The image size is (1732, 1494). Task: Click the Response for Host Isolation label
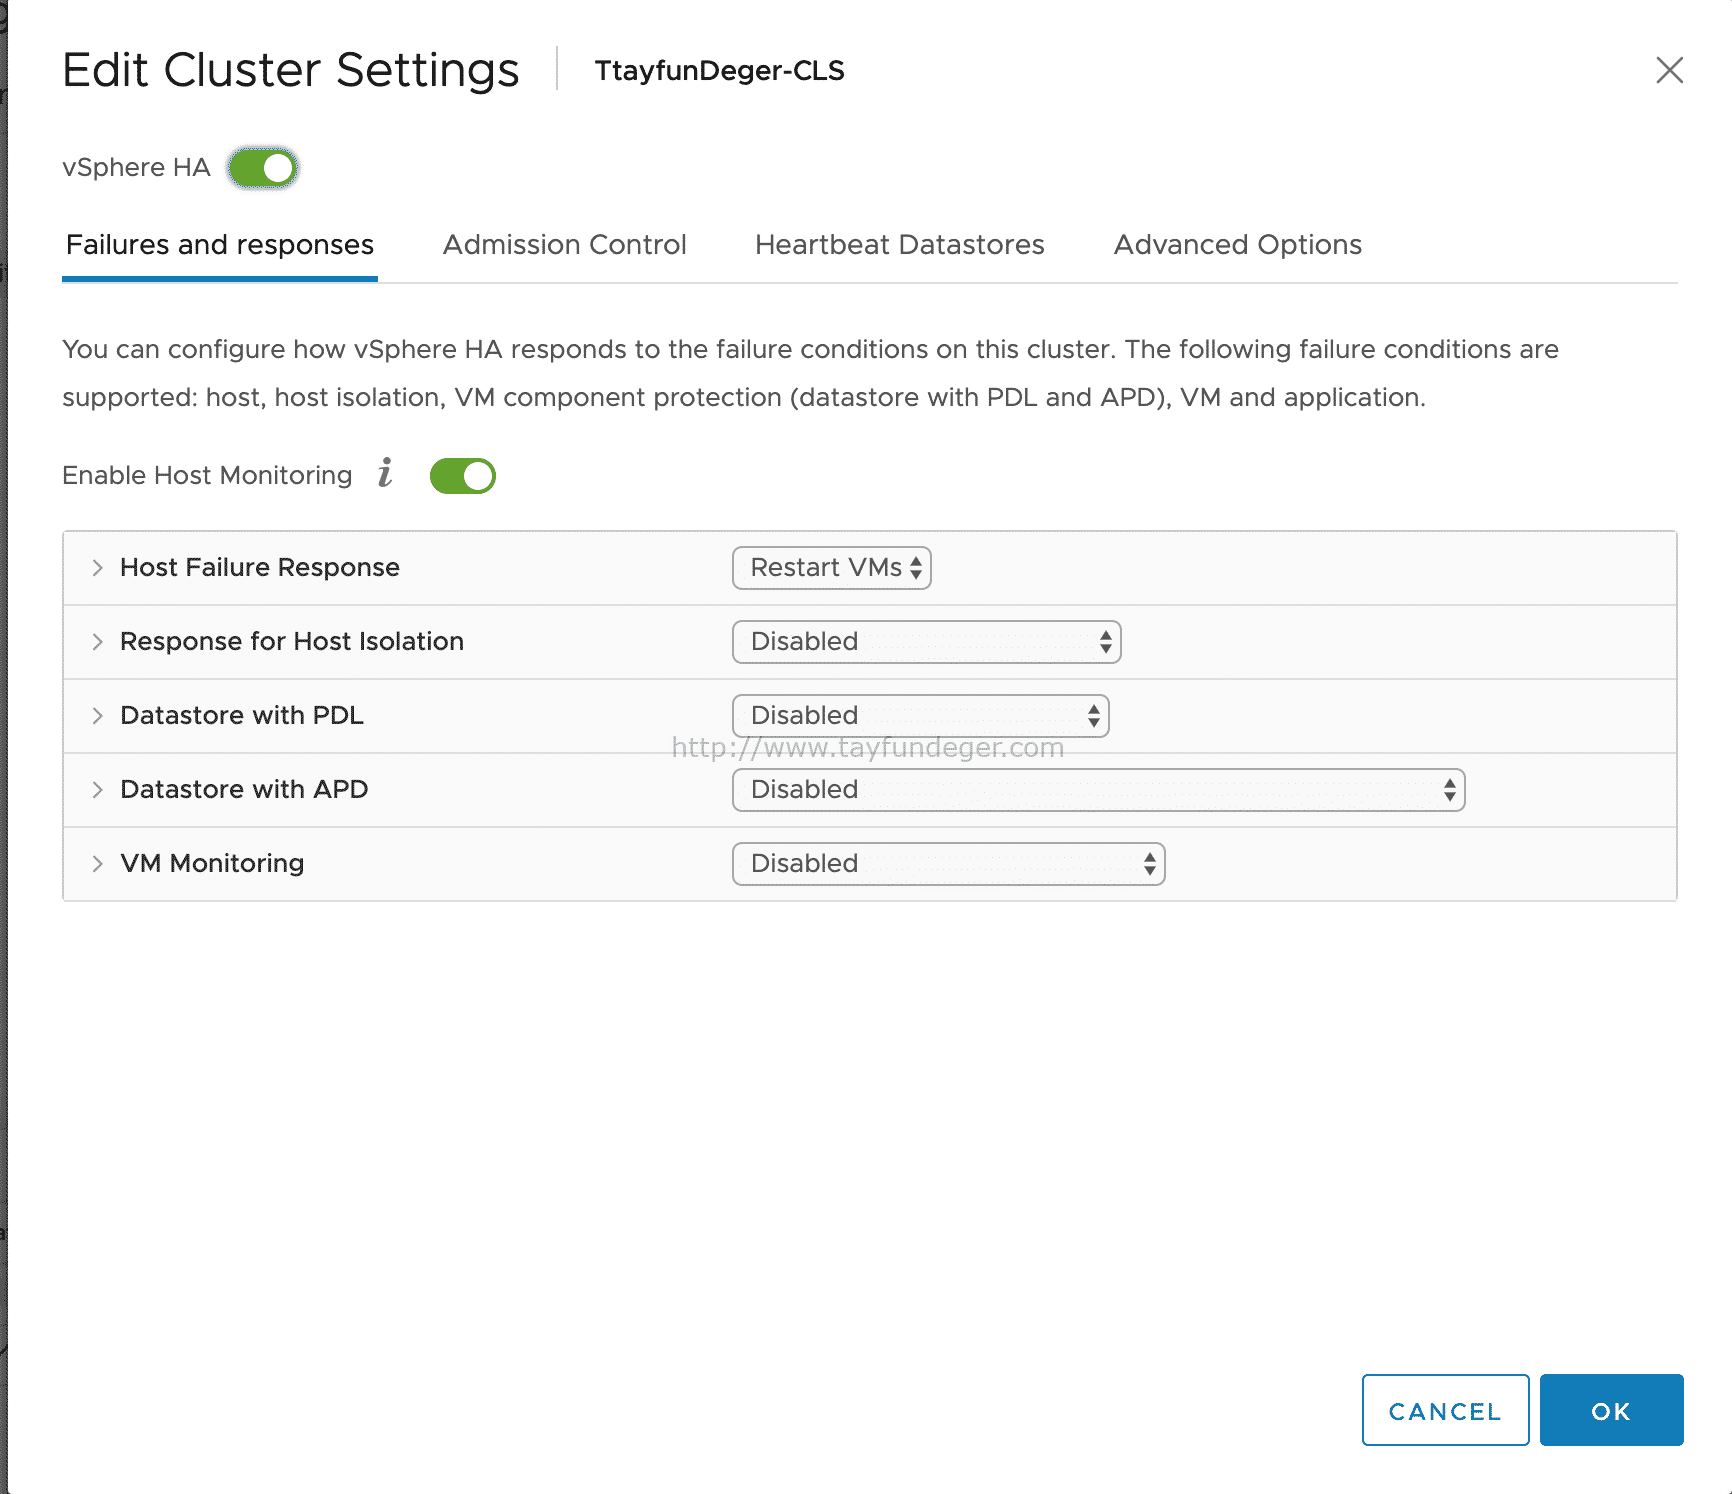coord(292,642)
